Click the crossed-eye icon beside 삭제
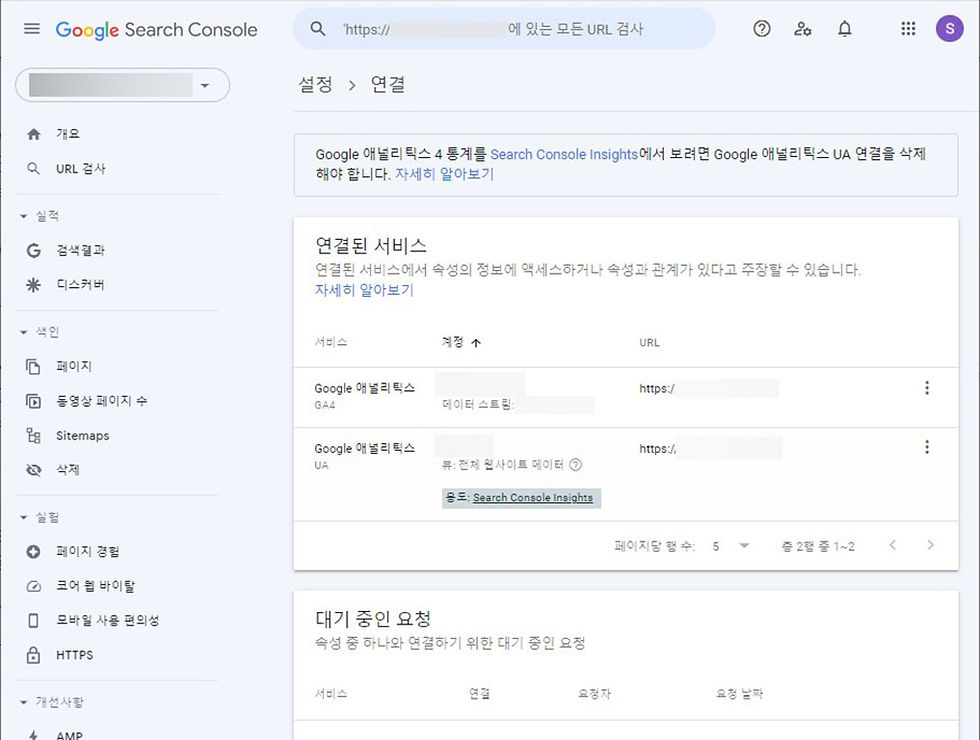This screenshot has width=980, height=740. (34, 470)
